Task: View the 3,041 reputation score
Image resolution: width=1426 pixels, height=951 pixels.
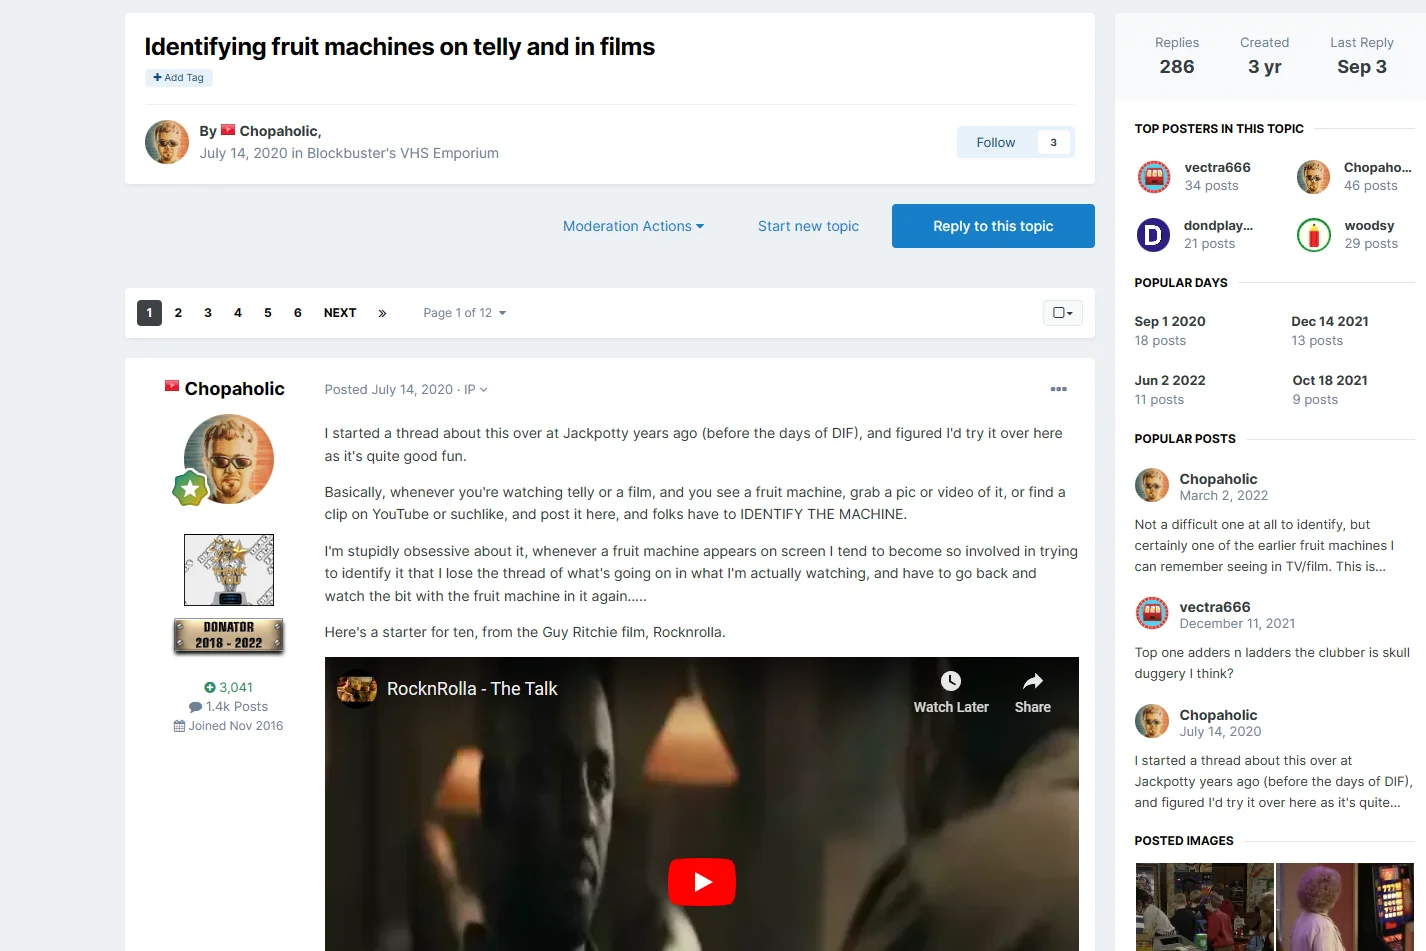Action: tap(229, 687)
